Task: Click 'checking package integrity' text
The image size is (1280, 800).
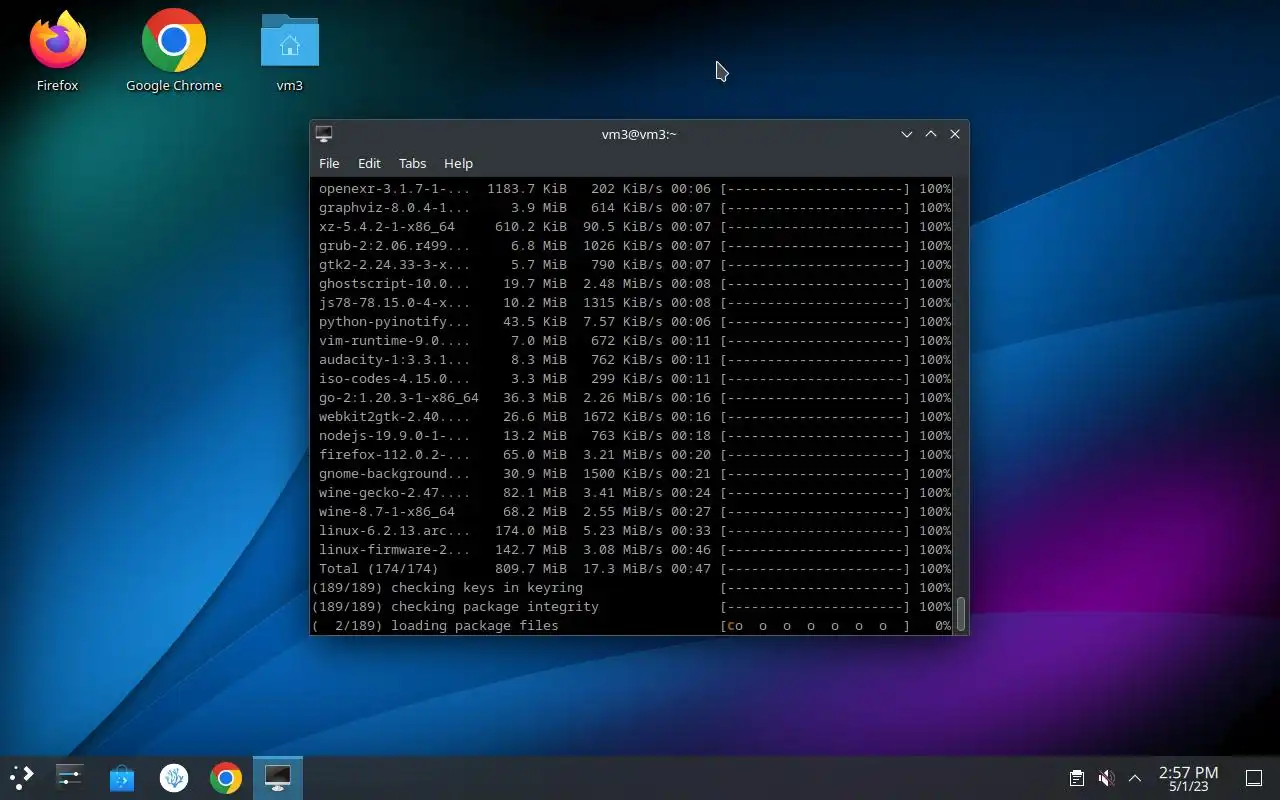Action: click(495, 607)
